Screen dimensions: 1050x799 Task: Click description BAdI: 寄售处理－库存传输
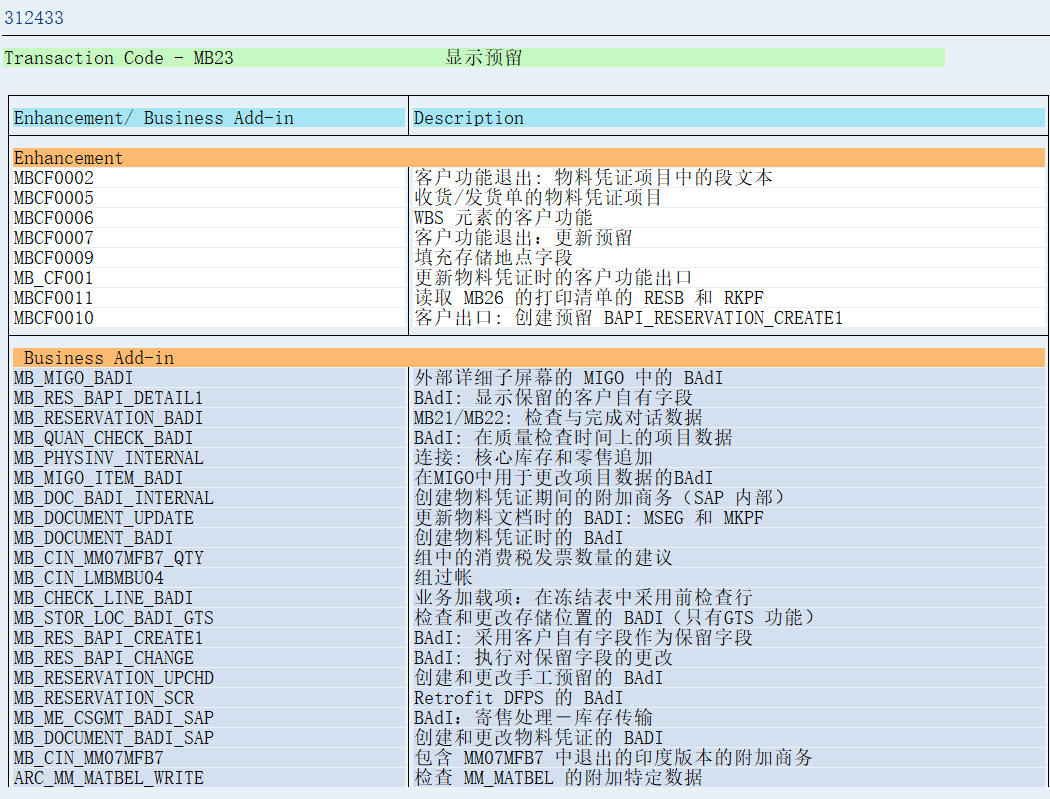click(533, 718)
